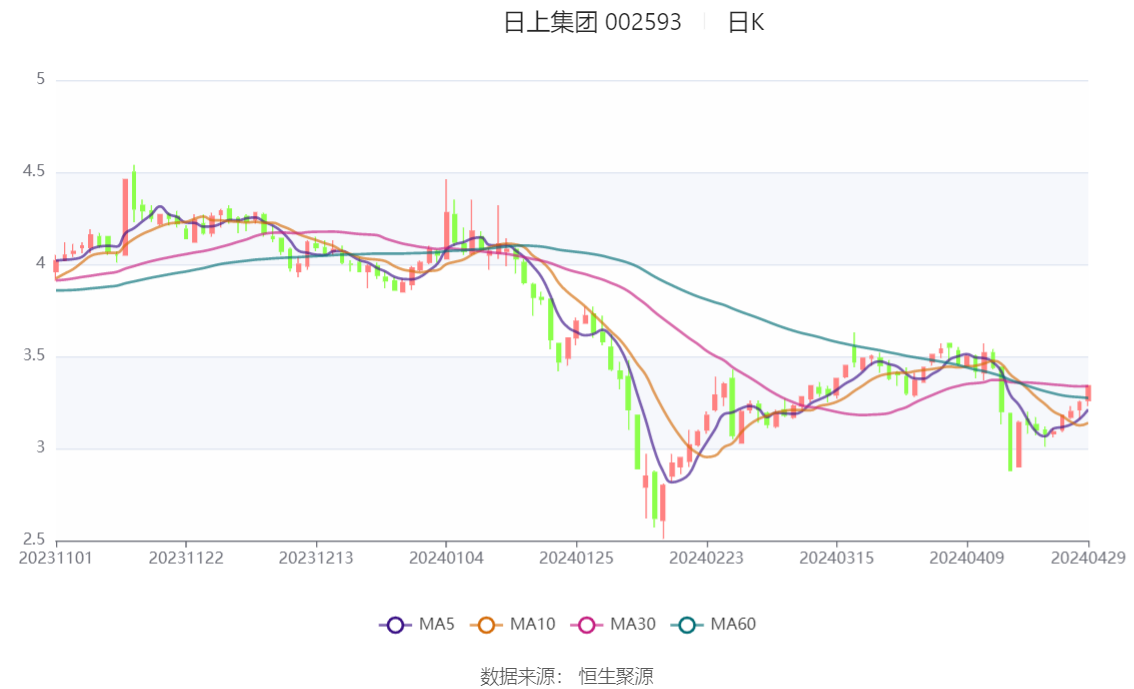
Task: Toggle the MA5 legend series
Action: tap(417, 625)
